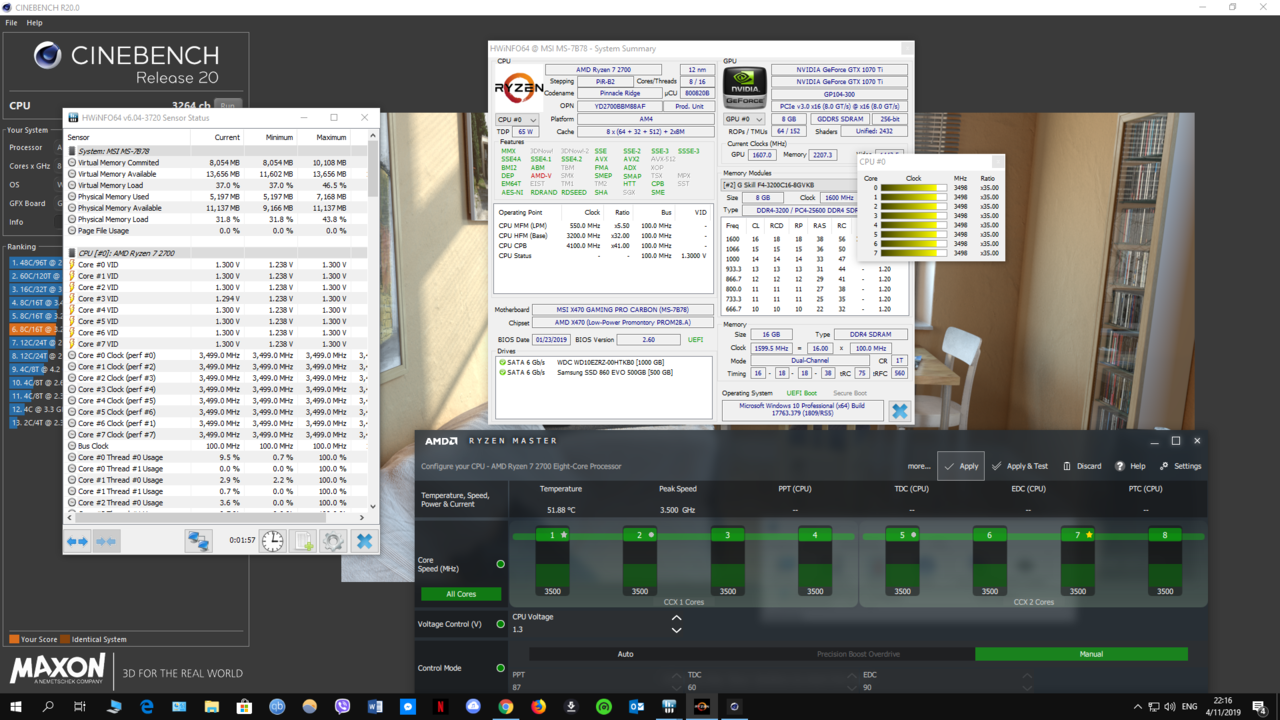
Task: Click Sensor Status vertical scrollbar
Action: pyautogui.click(x=373, y=320)
